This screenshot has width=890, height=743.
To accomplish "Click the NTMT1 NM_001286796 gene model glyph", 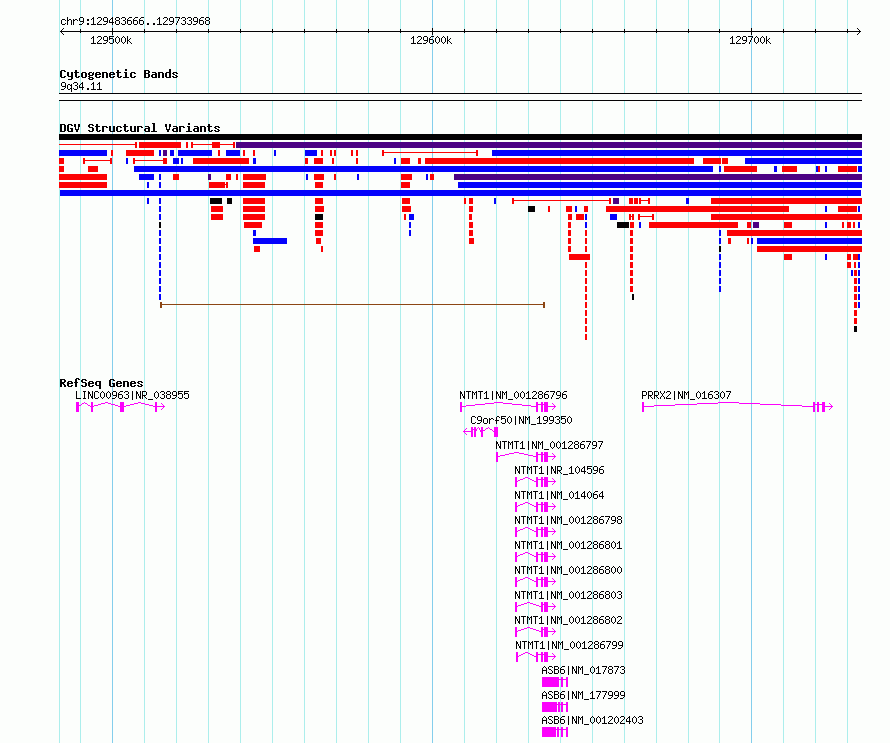I will [x=508, y=406].
